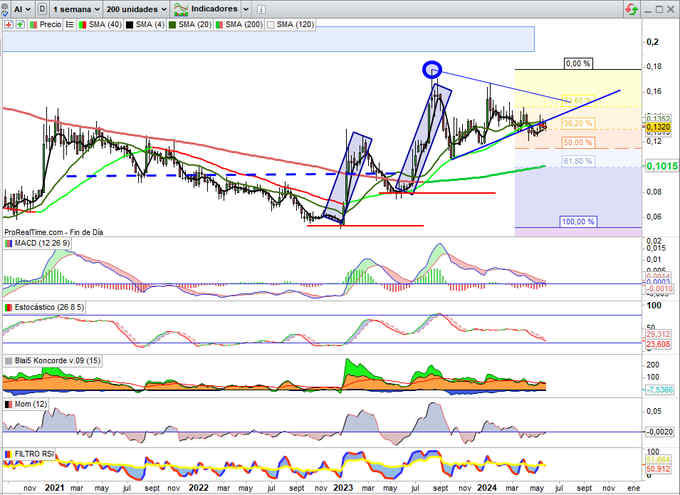The image size is (680, 495).
Task: Open the price list settings icon
Action: [69, 25]
